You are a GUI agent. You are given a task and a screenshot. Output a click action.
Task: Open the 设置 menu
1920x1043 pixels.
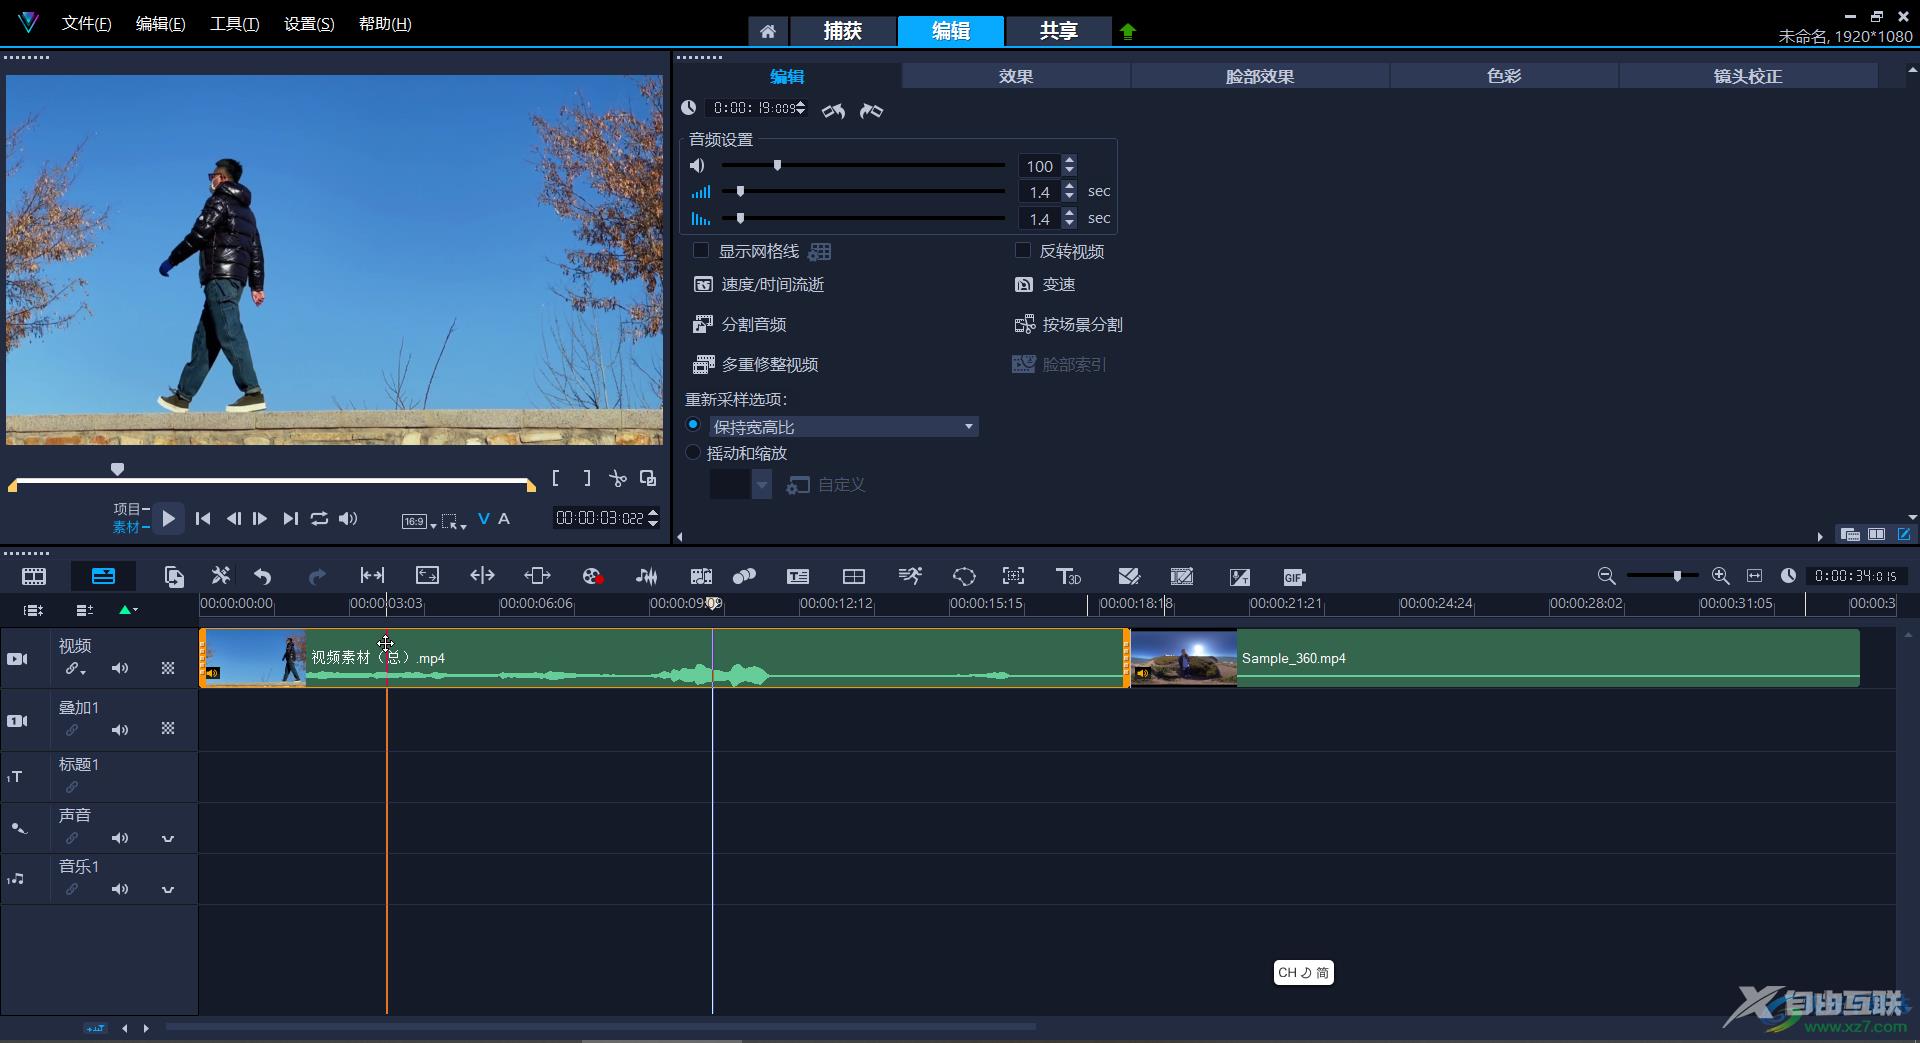309,23
